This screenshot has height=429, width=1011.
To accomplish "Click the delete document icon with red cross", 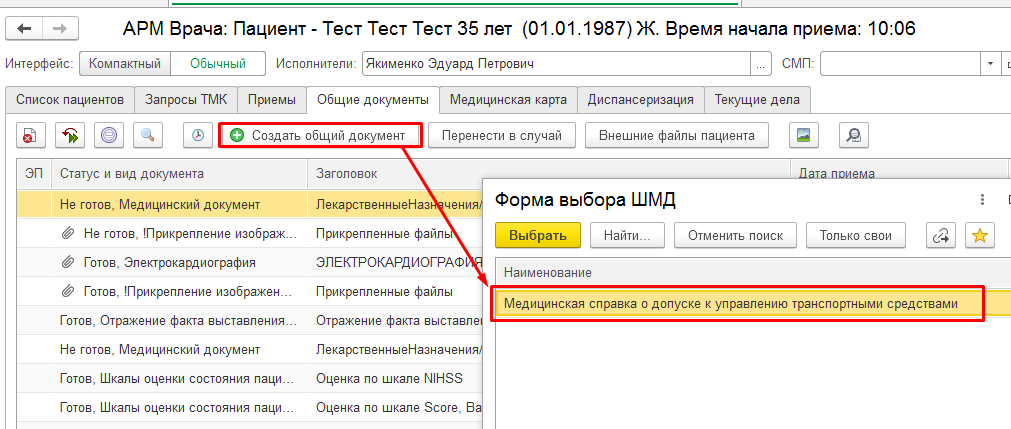I will tap(30, 135).
